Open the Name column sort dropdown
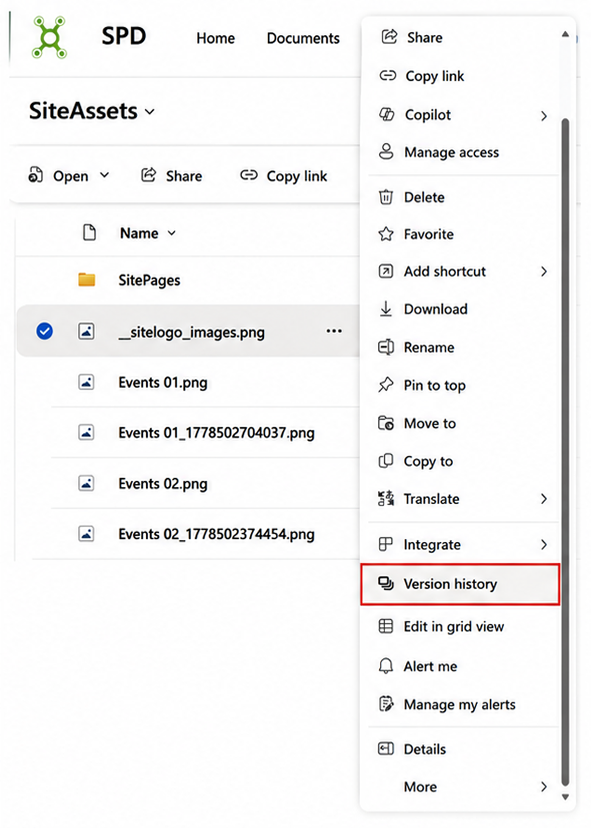Screen dimensions: 594x829 pyautogui.click(x=171, y=233)
